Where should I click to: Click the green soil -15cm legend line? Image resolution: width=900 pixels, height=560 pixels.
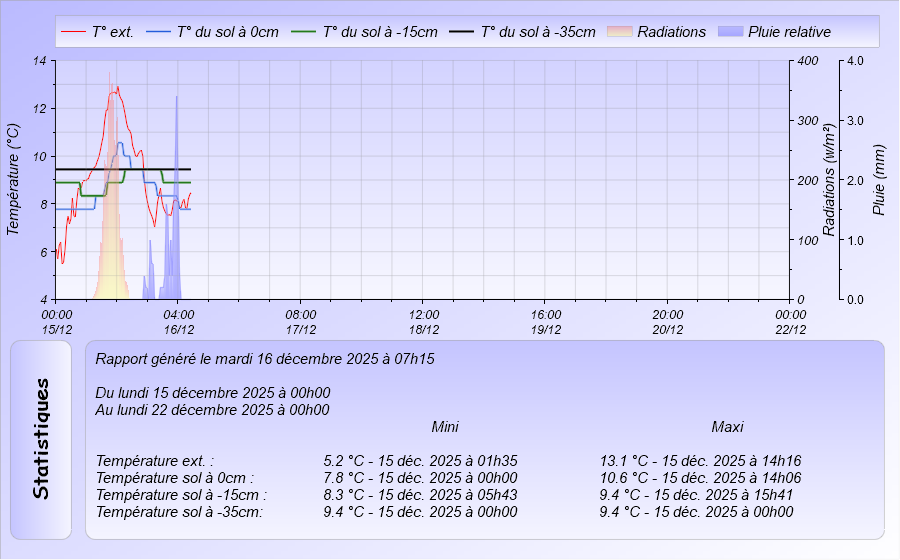click(304, 32)
